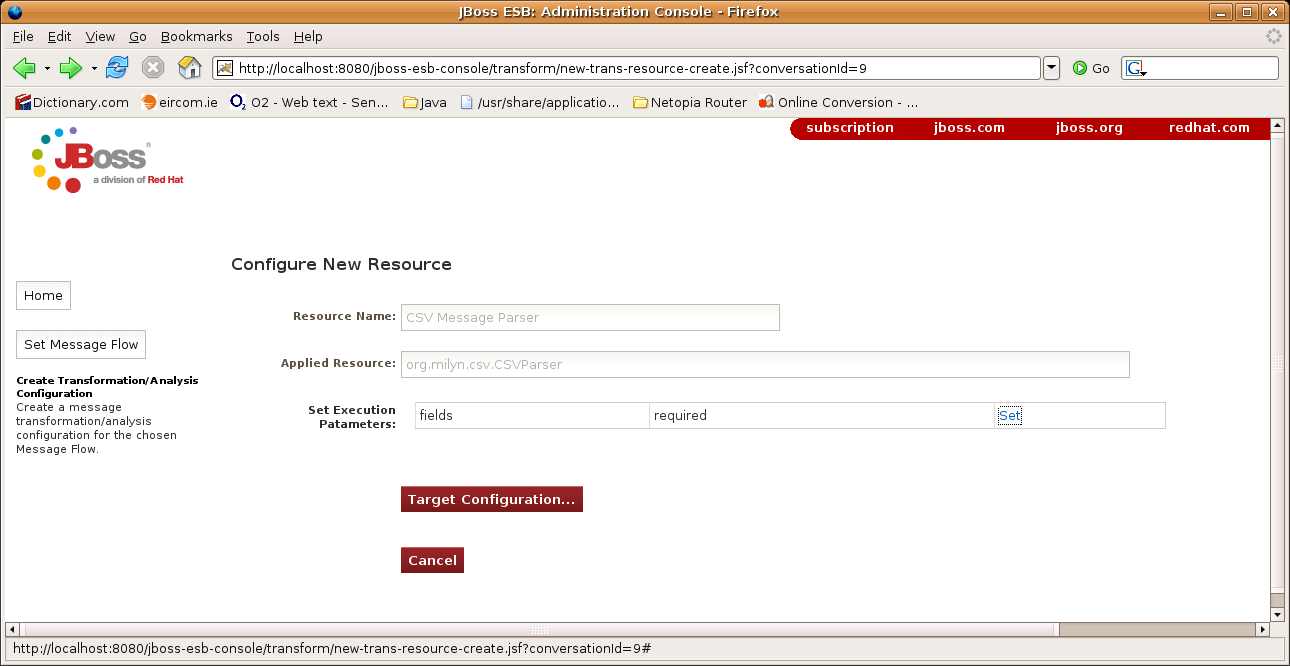Image resolution: width=1290 pixels, height=666 pixels.
Task: Click the Back arrow navigation icon
Action: (24, 68)
